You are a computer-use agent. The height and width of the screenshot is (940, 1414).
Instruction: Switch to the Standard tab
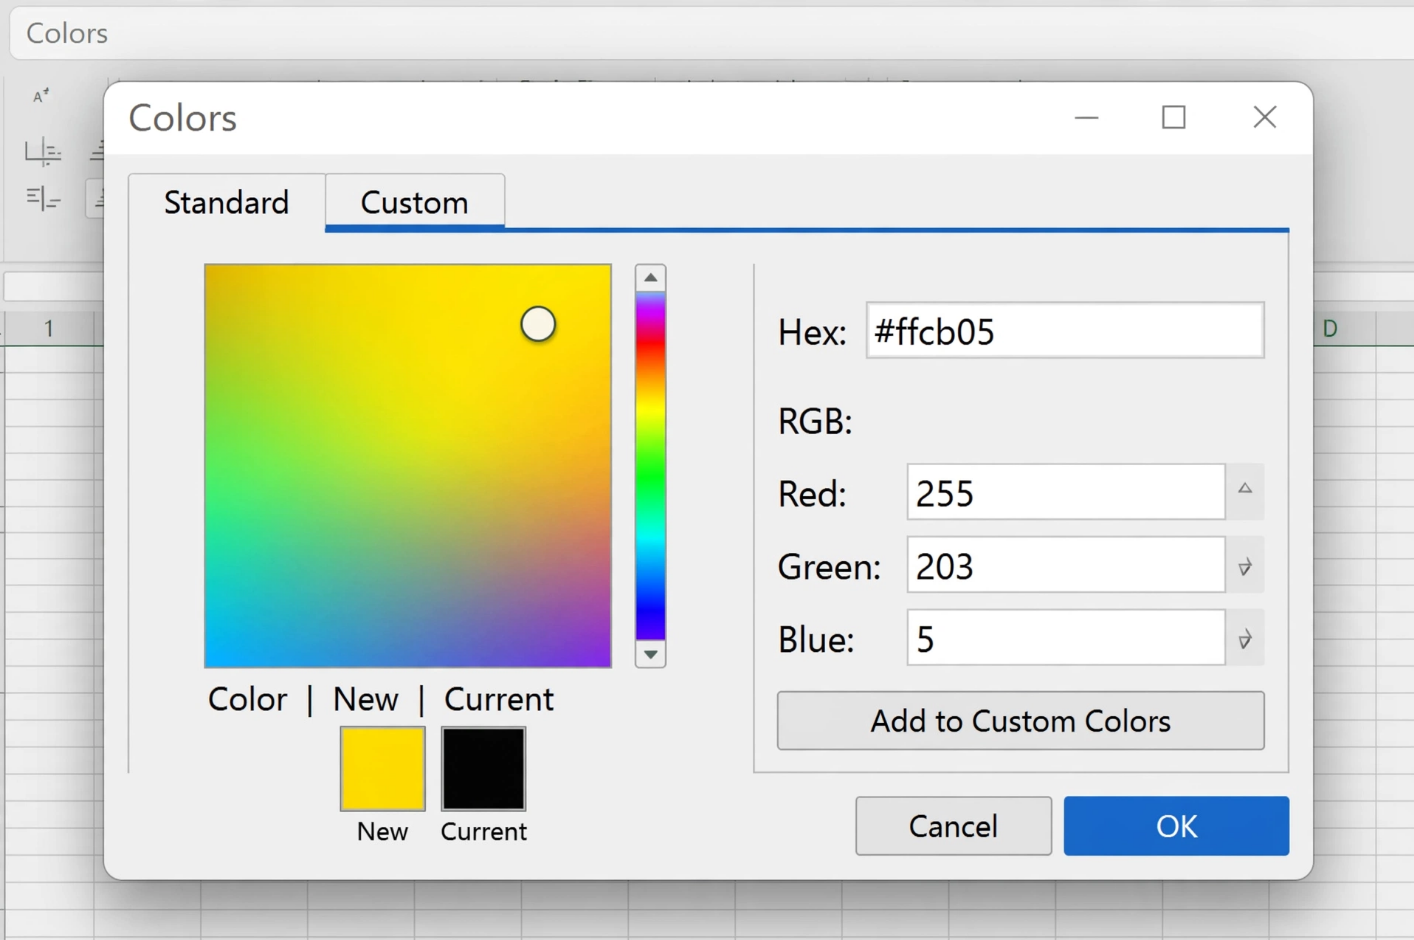click(226, 202)
